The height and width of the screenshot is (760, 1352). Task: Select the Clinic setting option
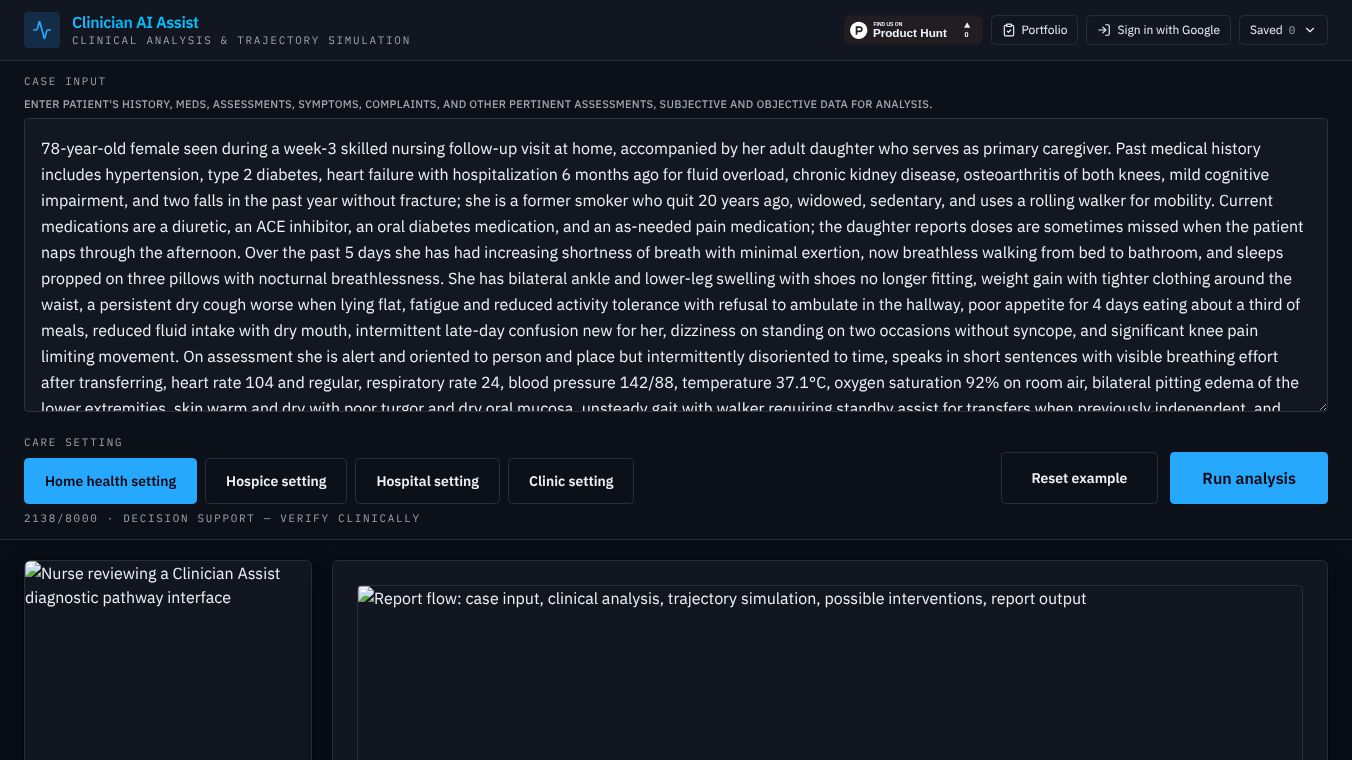pyautogui.click(x=571, y=481)
